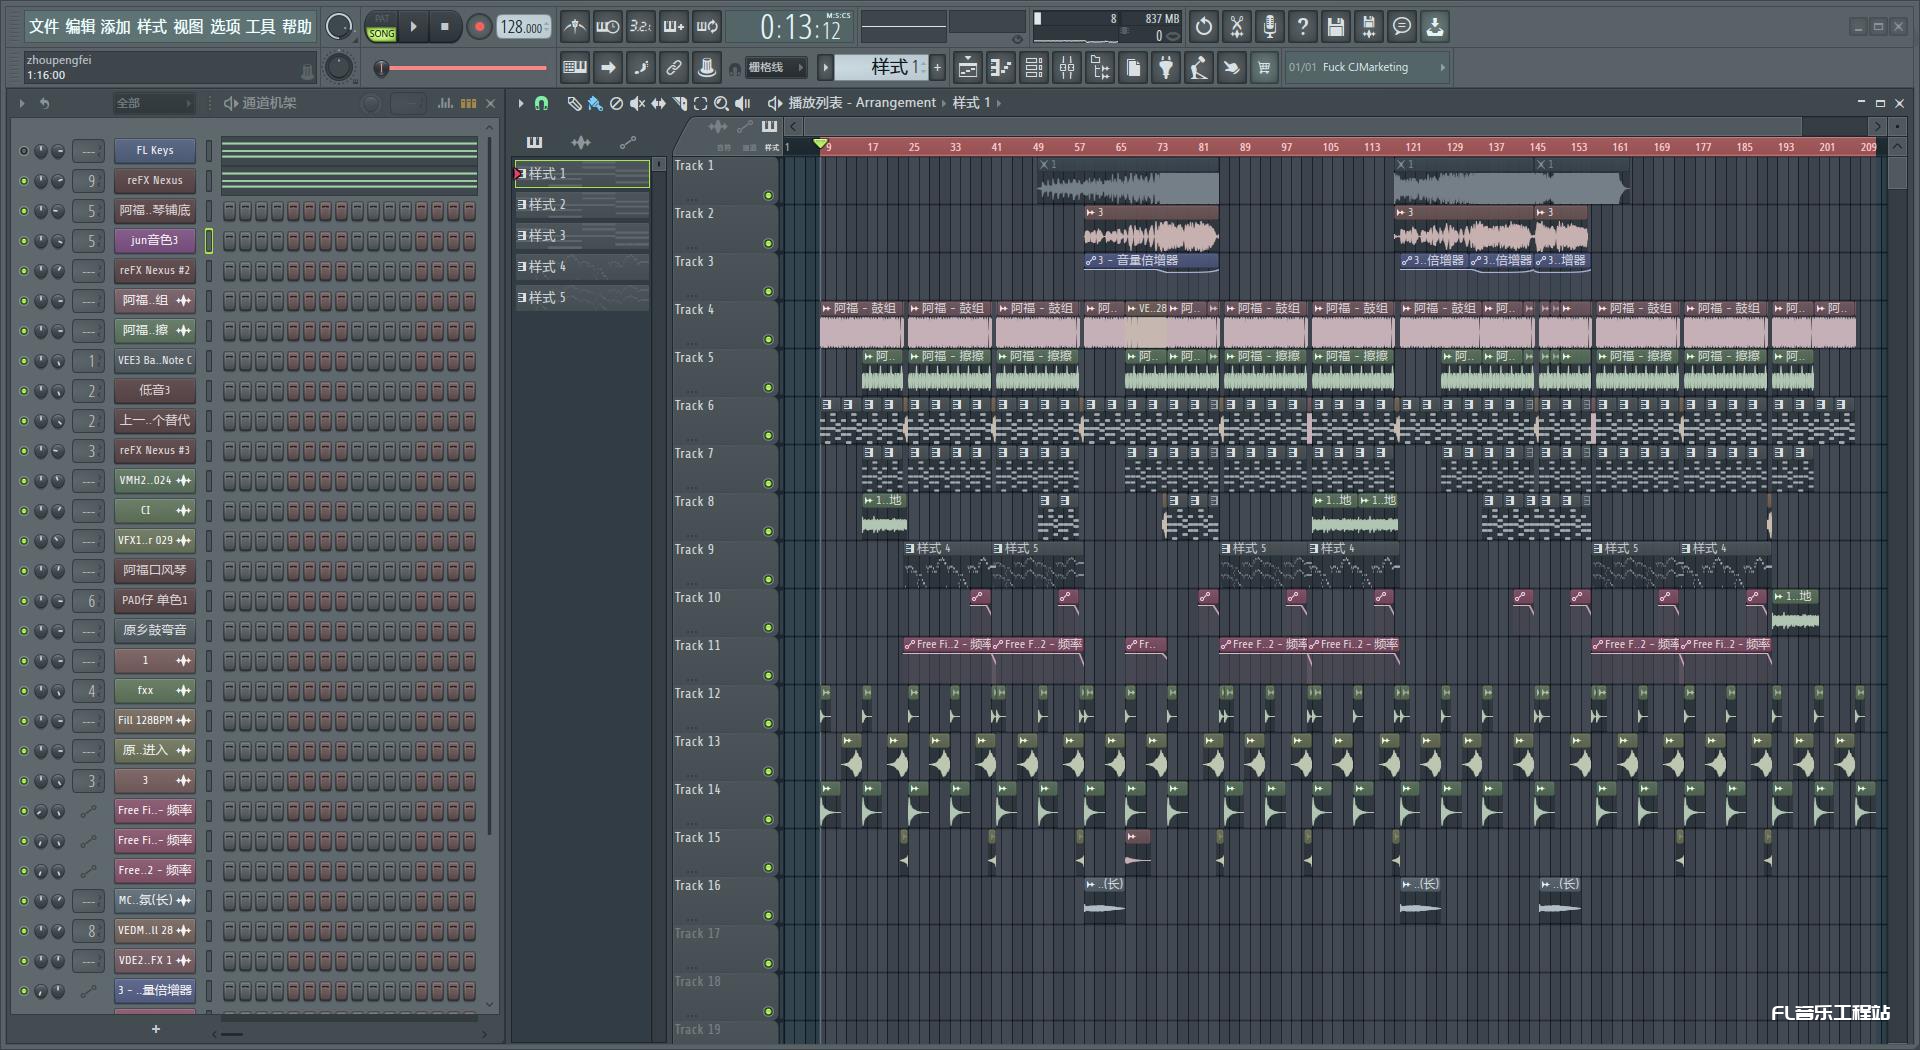The image size is (1920, 1050).
Task: Toggle typing keyboard to piano icon
Action: (575, 68)
